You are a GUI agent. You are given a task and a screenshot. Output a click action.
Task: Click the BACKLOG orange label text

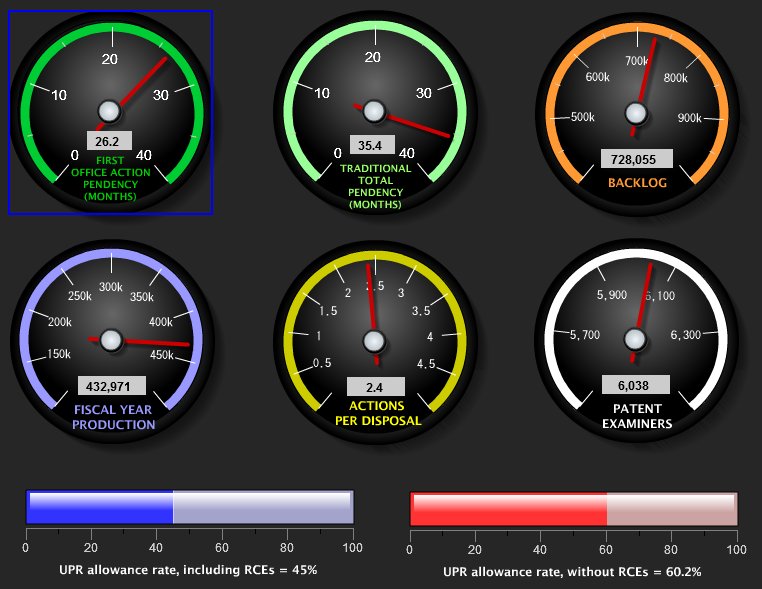tap(636, 183)
